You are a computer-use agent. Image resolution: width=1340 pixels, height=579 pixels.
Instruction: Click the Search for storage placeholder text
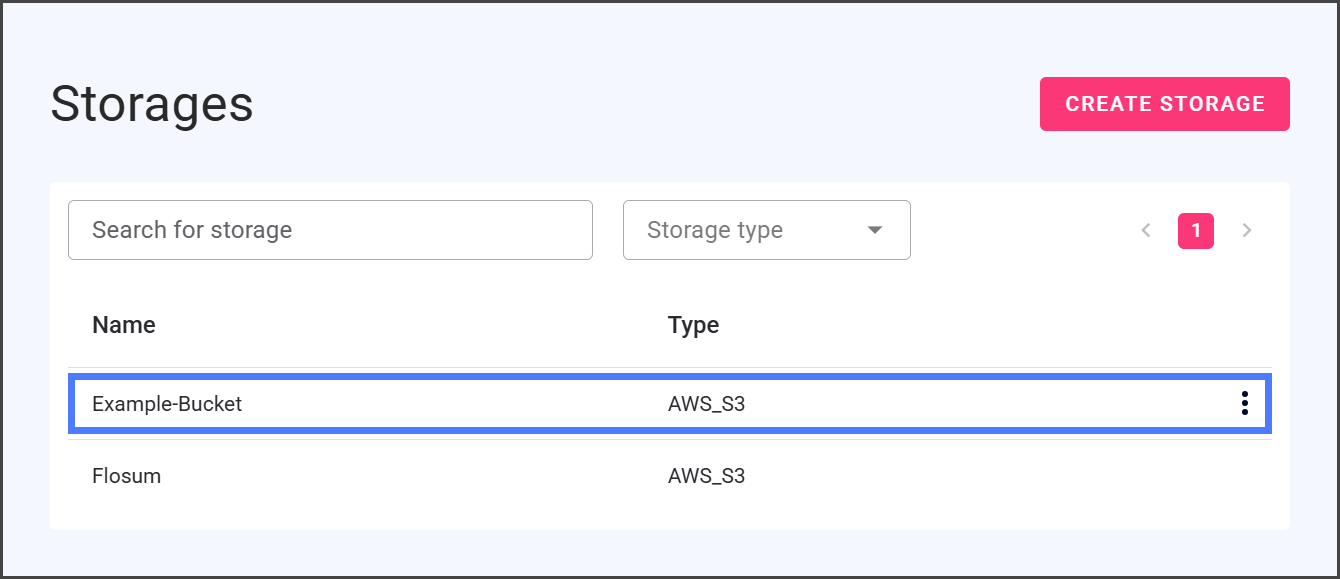click(192, 230)
